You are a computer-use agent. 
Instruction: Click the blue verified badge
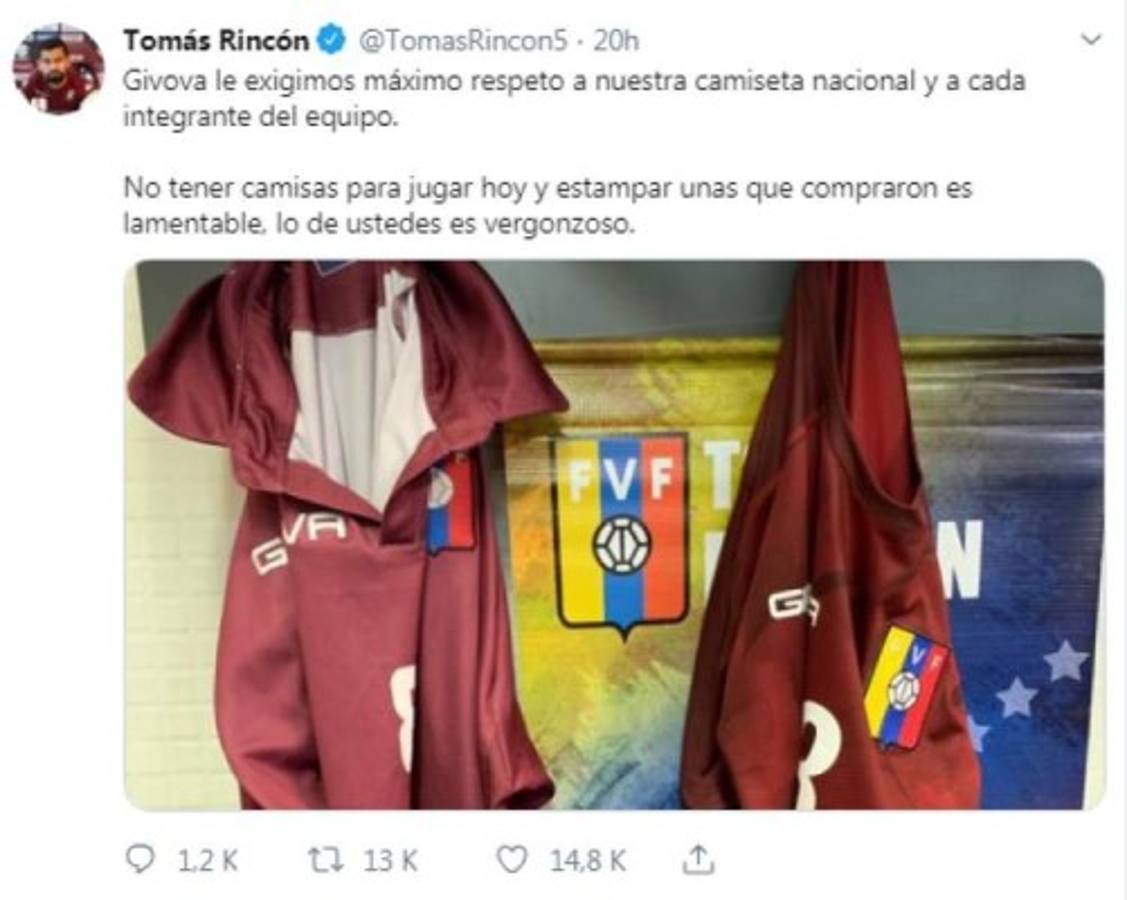331,41
